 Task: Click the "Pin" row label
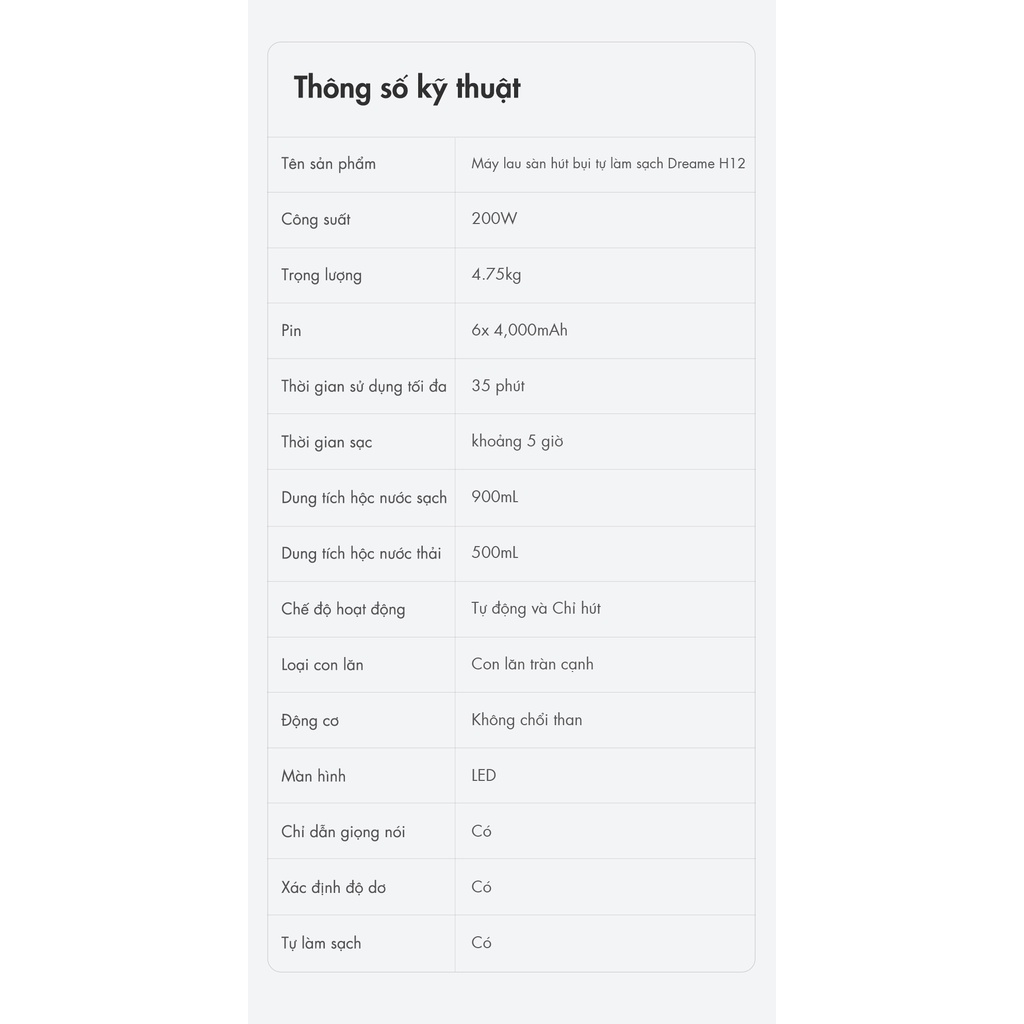point(291,331)
